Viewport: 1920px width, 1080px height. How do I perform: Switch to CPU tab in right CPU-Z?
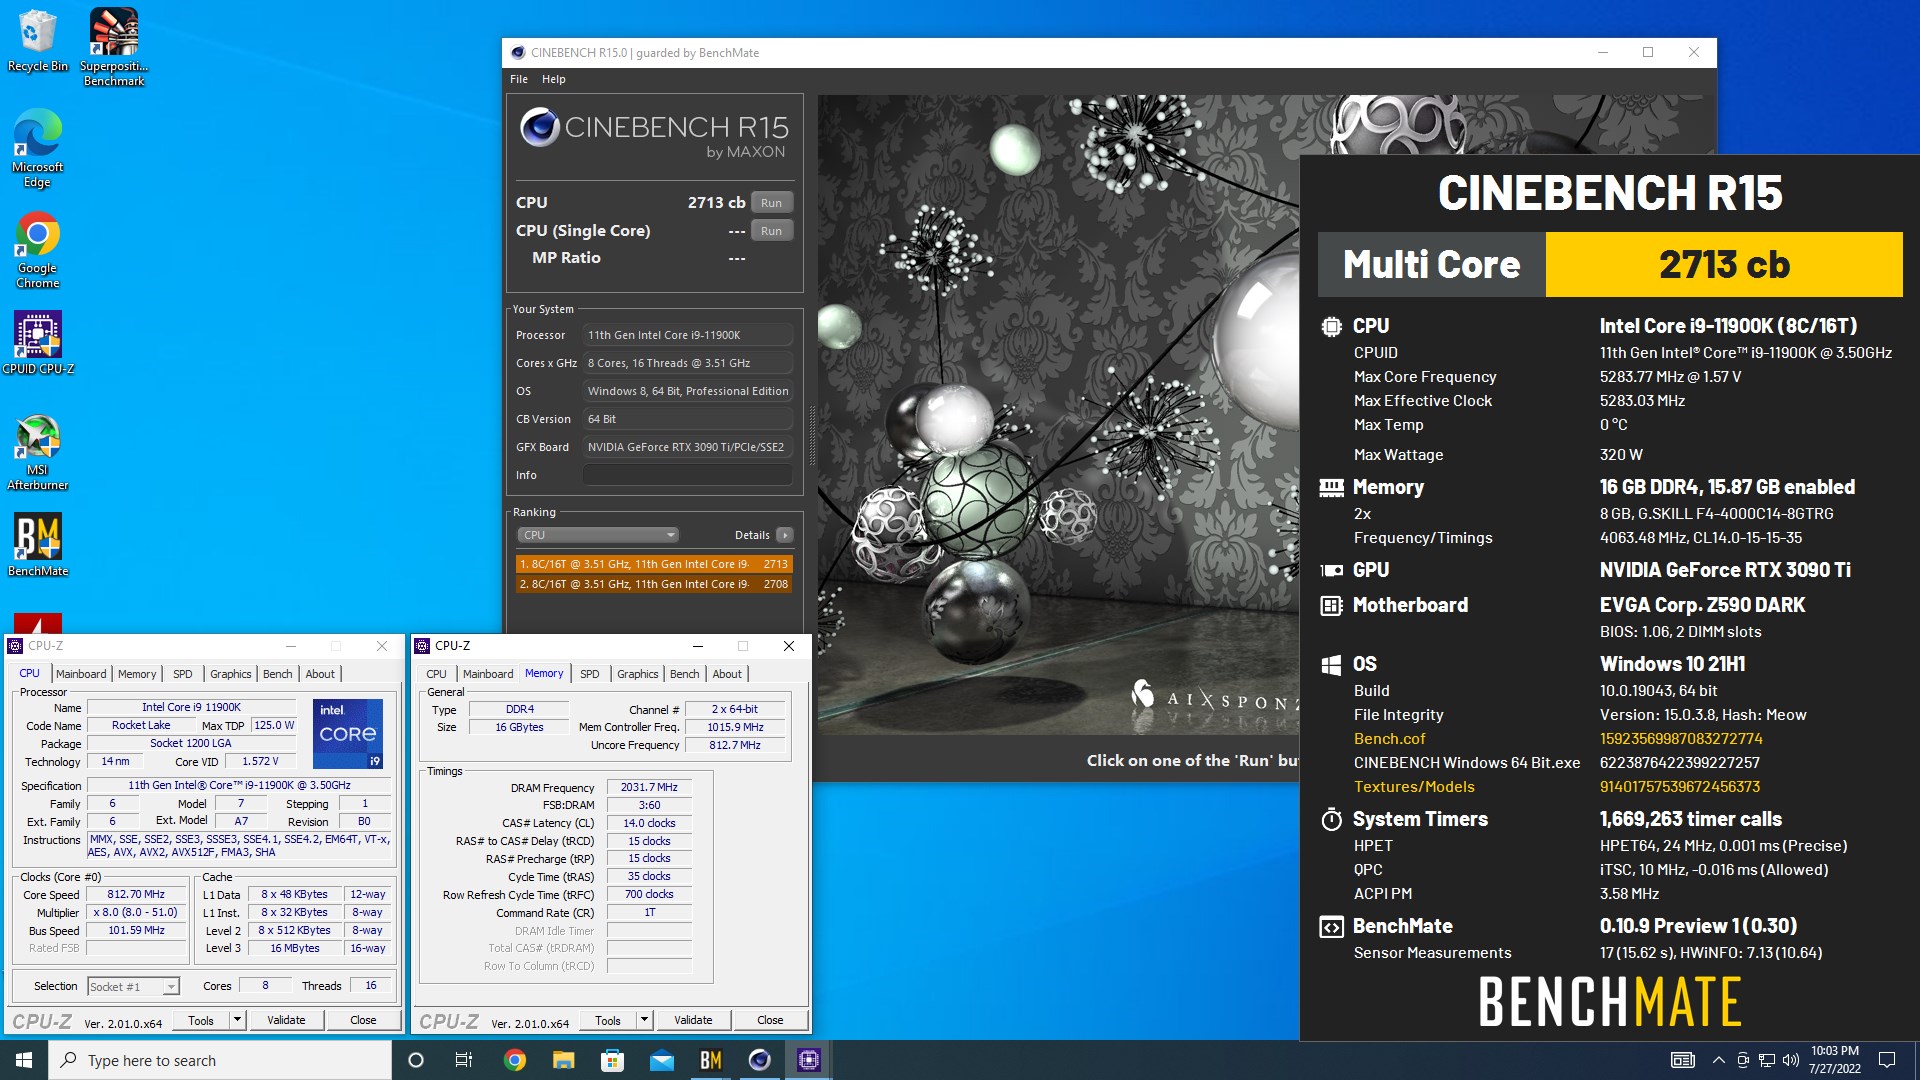point(436,674)
